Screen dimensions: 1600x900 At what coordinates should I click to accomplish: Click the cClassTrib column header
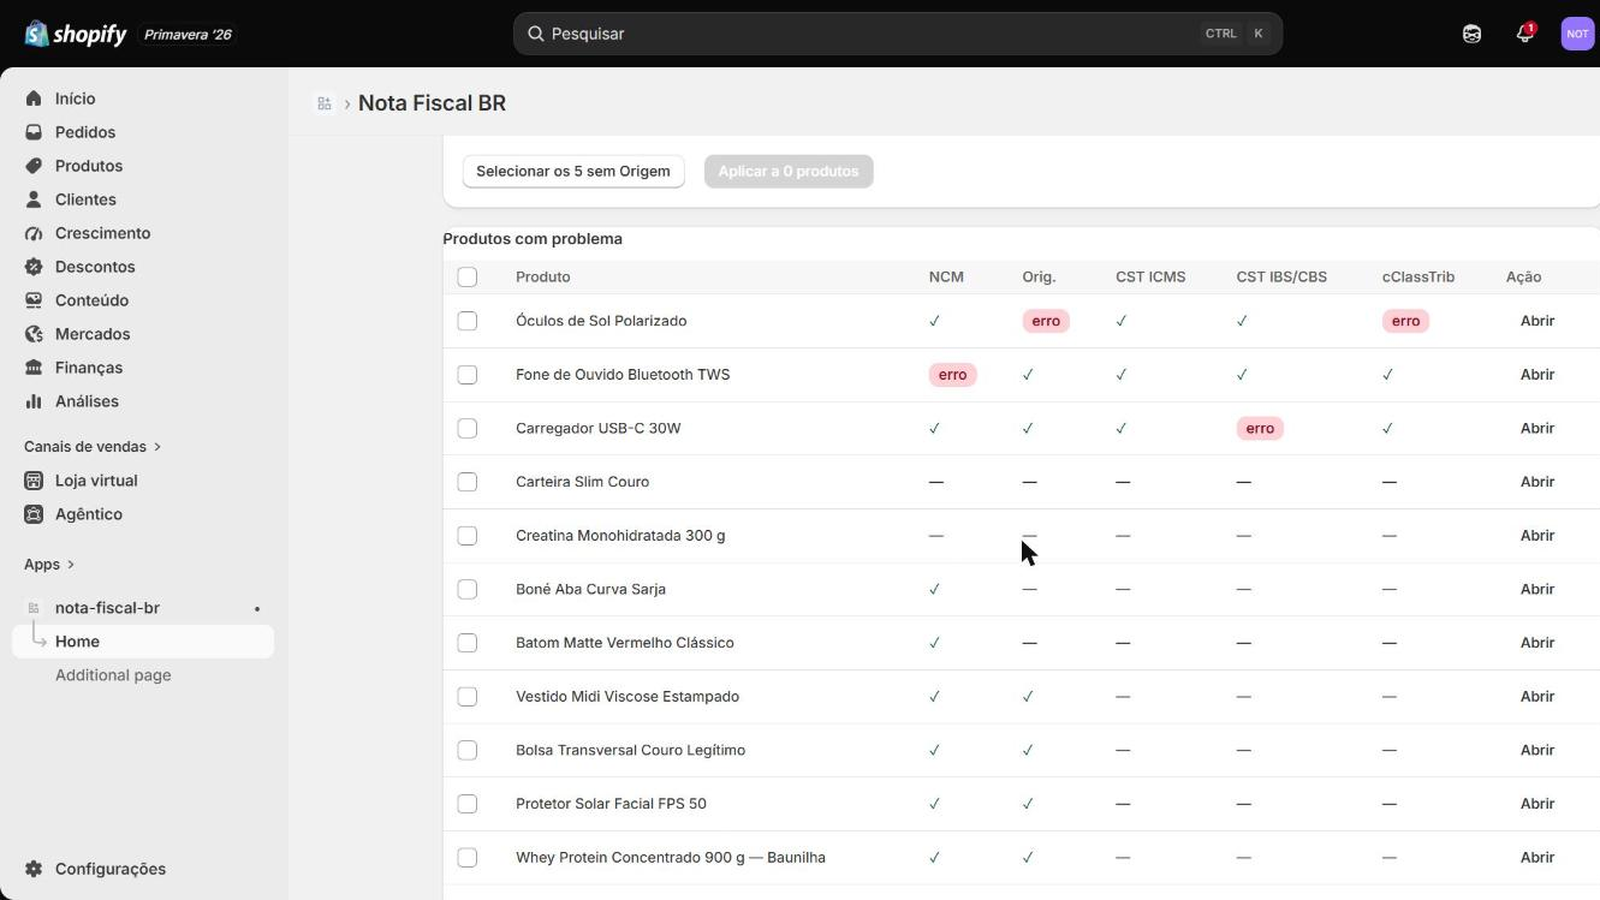(1418, 277)
